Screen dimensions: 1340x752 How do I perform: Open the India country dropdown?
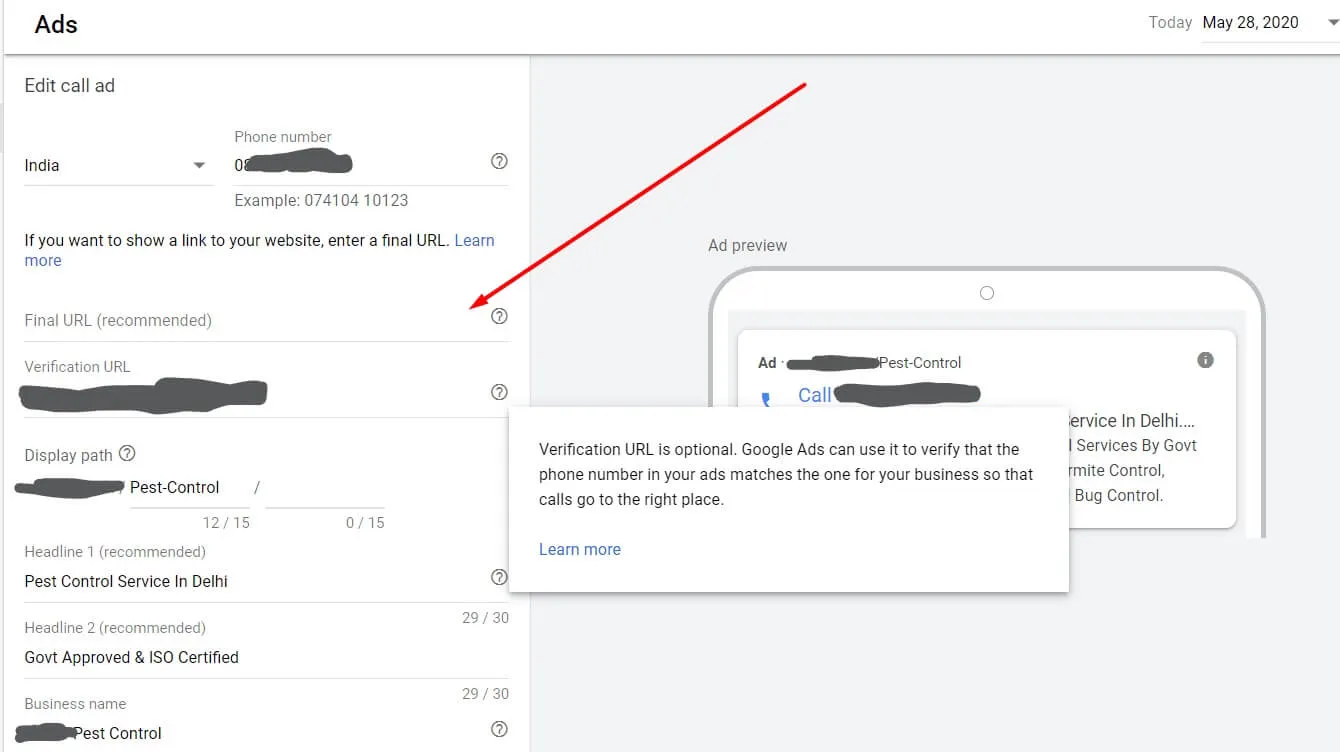(118, 166)
